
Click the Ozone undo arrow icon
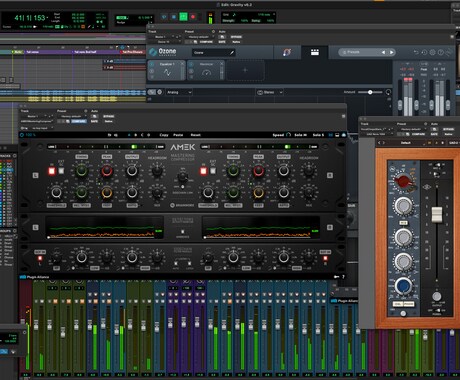point(416,52)
